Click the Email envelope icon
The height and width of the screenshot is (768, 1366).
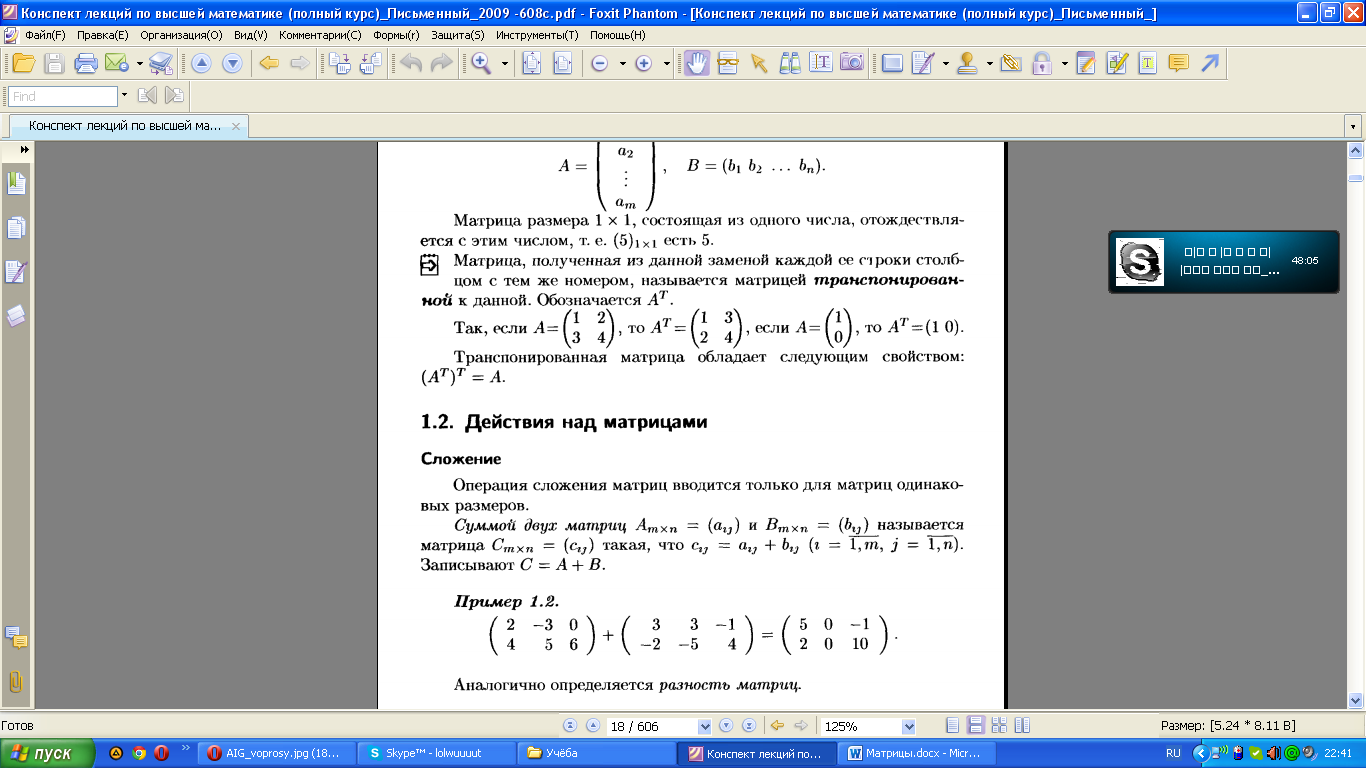coord(116,63)
